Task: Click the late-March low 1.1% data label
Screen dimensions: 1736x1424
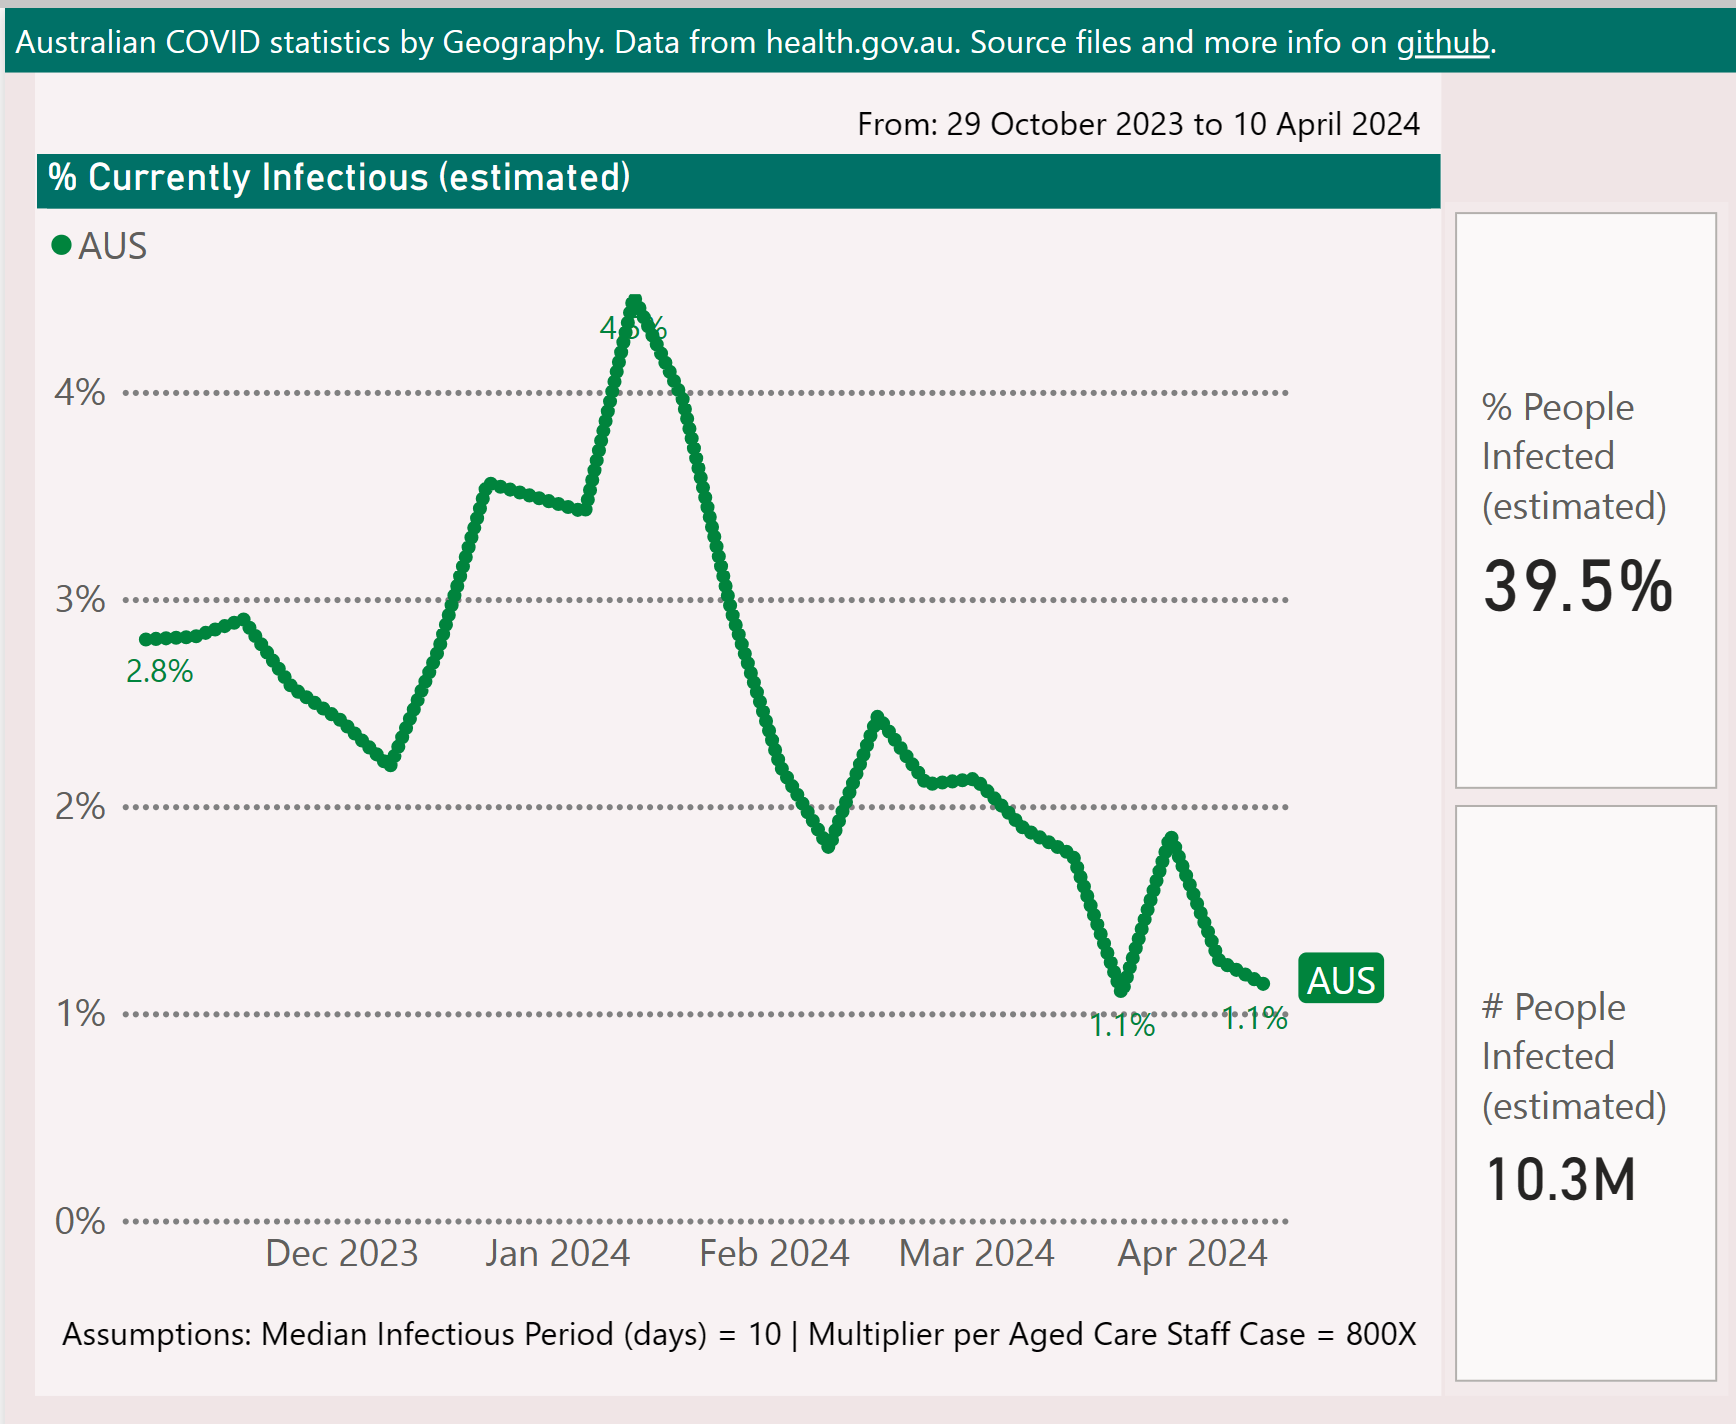Action: 1122,1025
